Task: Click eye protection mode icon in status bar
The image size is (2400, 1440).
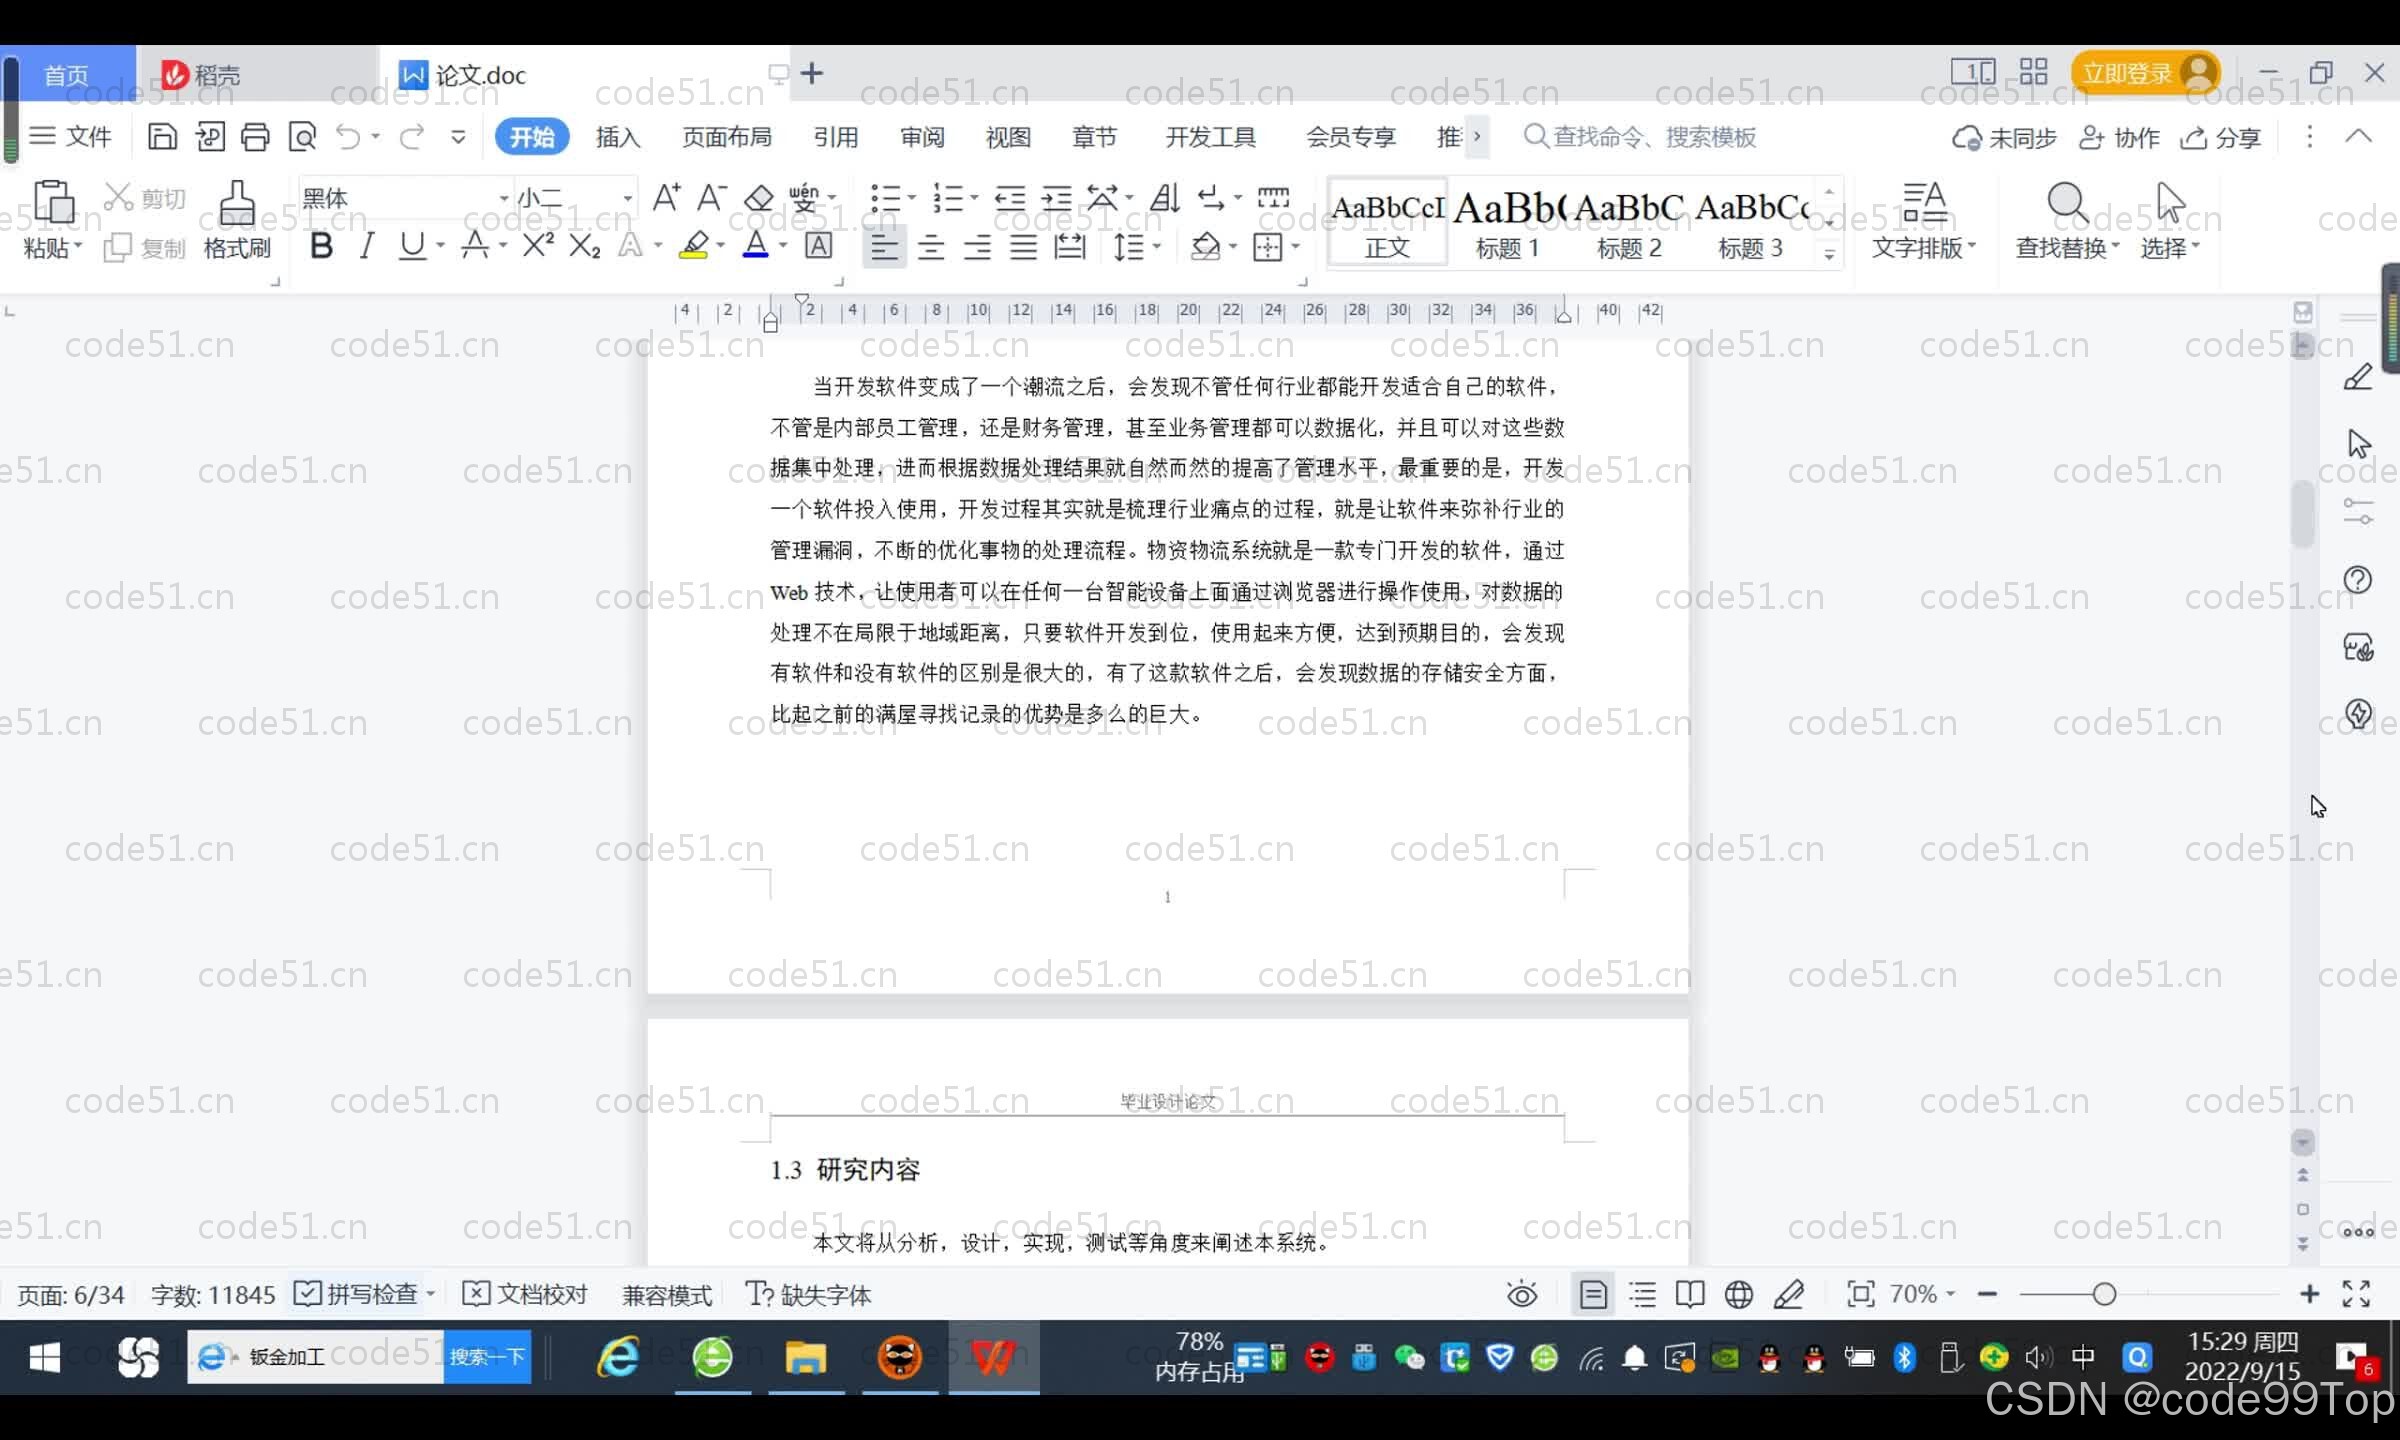Action: [x=1522, y=1294]
